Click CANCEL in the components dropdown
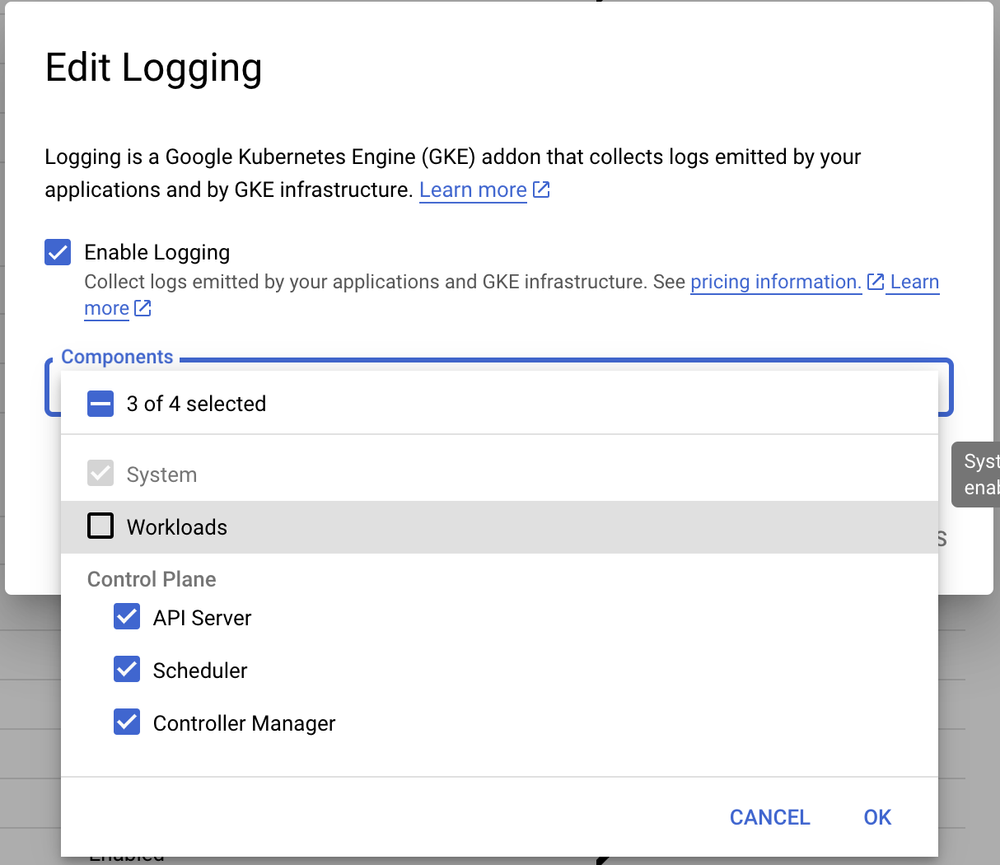 point(770,817)
